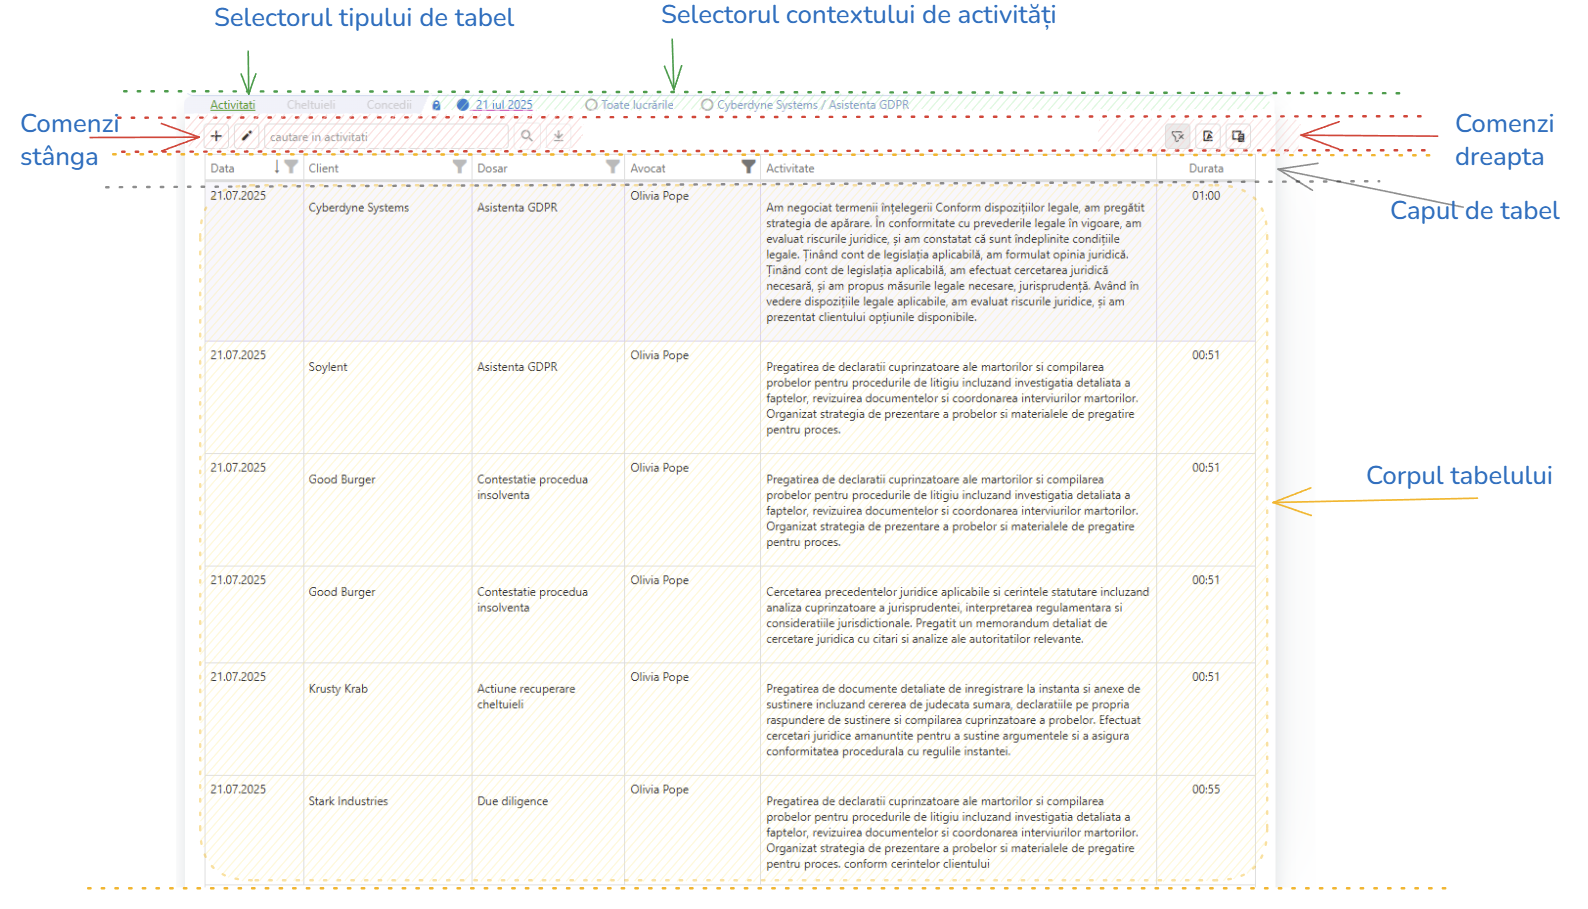
Task: Click the plus icon to add an activity
Action: coord(216,136)
